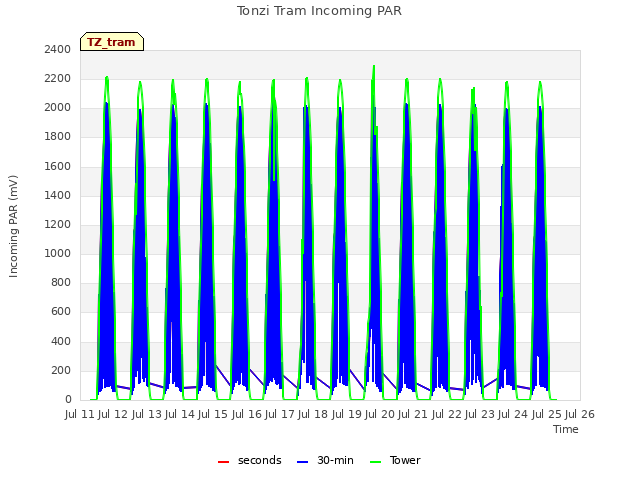Click the Jul 25 x-axis date label

tap(547, 414)
